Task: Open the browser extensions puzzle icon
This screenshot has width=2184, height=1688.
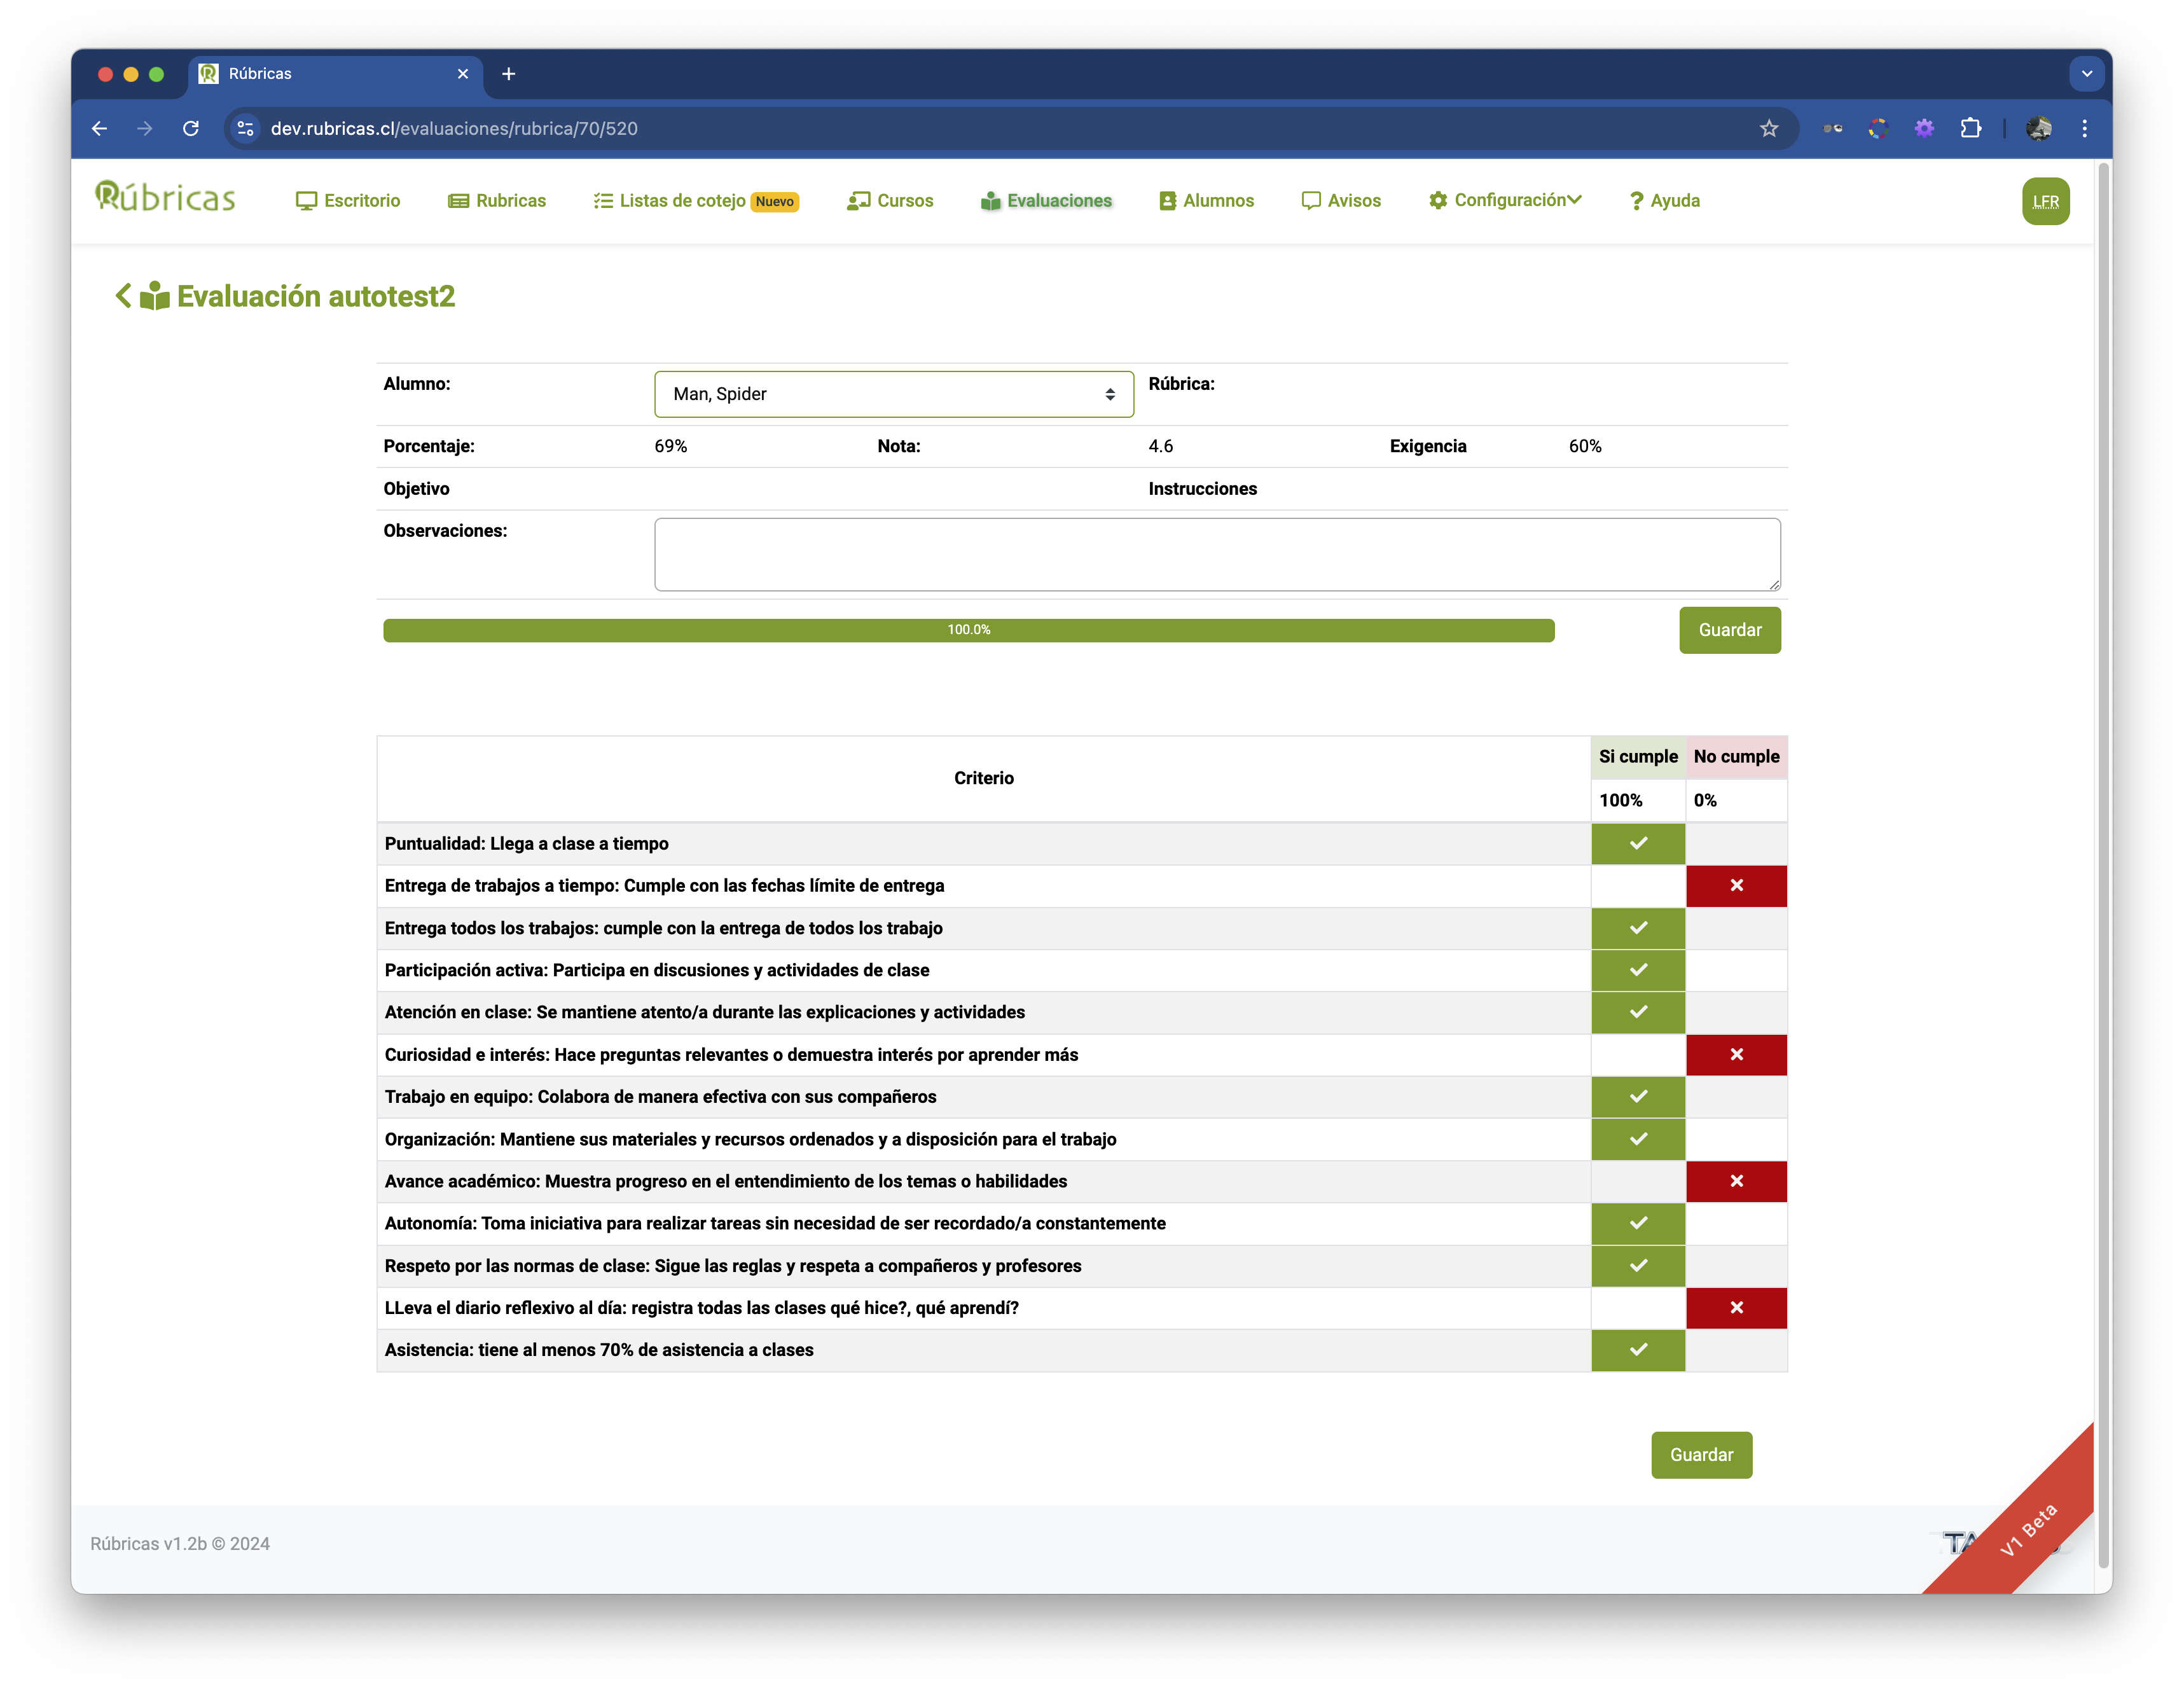Action: pyautogui.click(x=1970, y=129)
